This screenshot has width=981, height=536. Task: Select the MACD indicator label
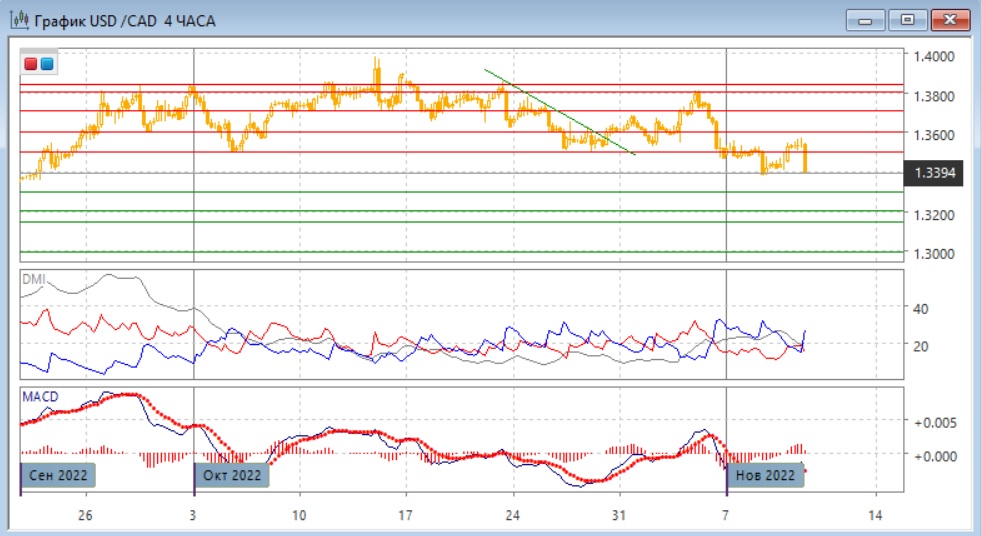pyautogui.click(x=40, y=397)
